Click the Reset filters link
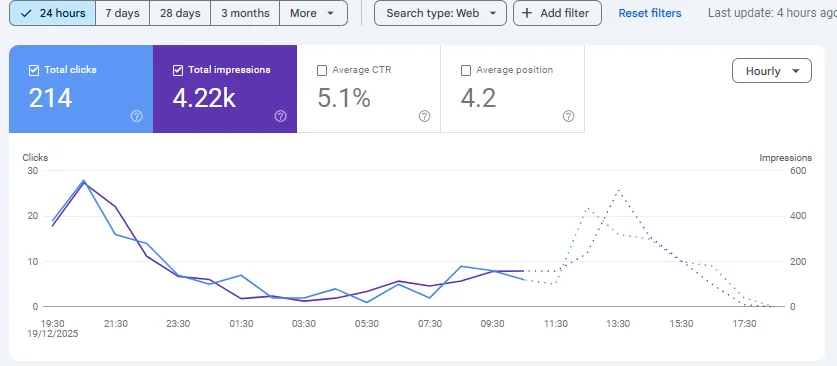Image resolution: width=837 pixels, height=366 pixels. 650,13
